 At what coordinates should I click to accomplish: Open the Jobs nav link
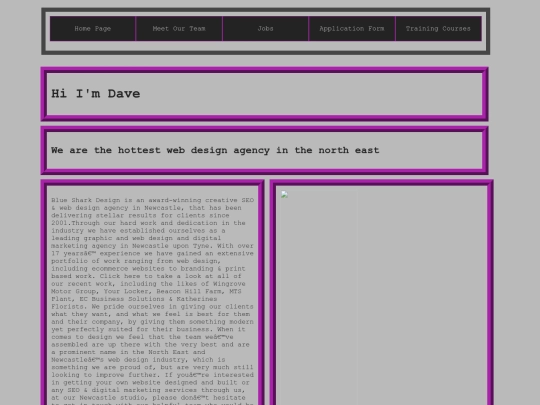point(266,29)
